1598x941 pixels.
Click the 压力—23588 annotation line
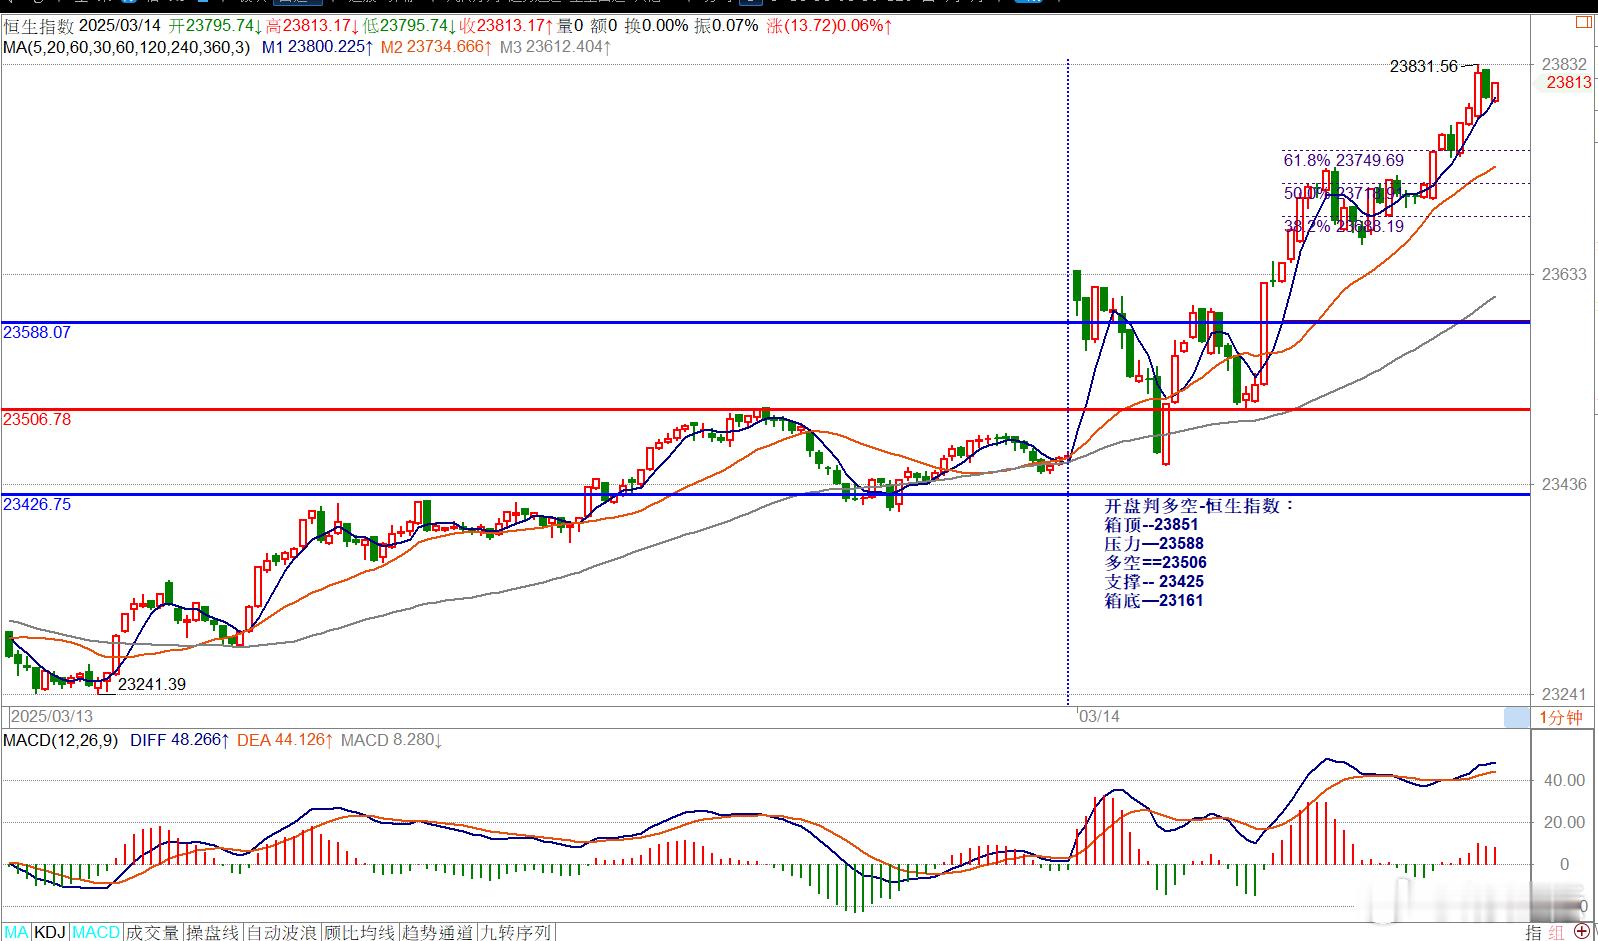click(x=1154, y=543)
